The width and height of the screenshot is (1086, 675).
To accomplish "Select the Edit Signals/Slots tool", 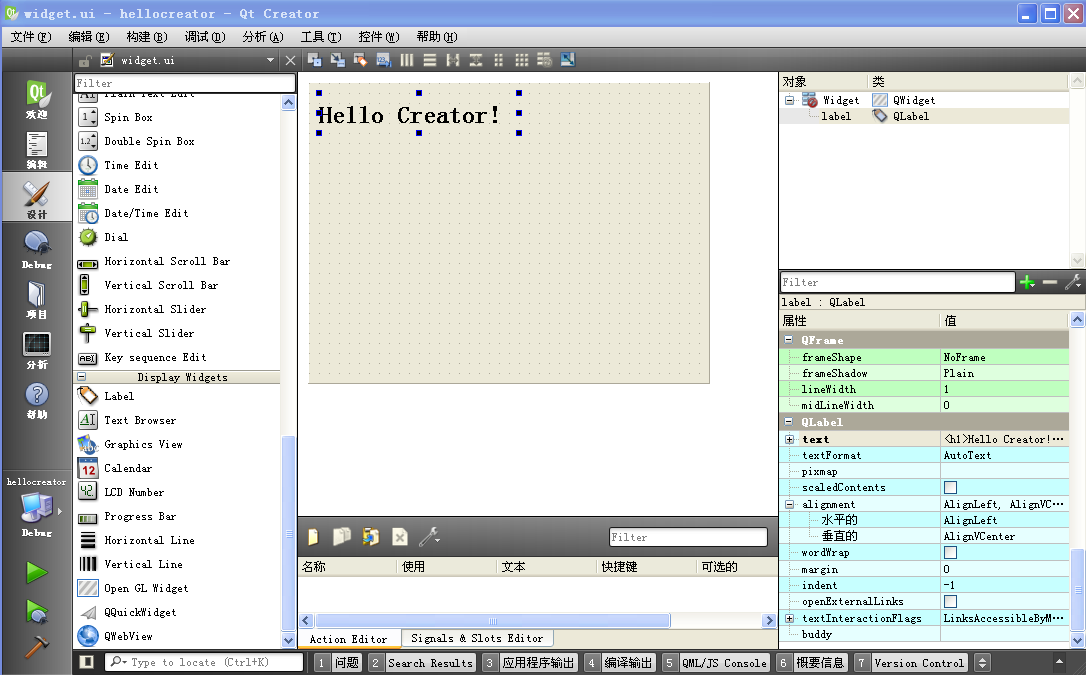I will point(337,60).
